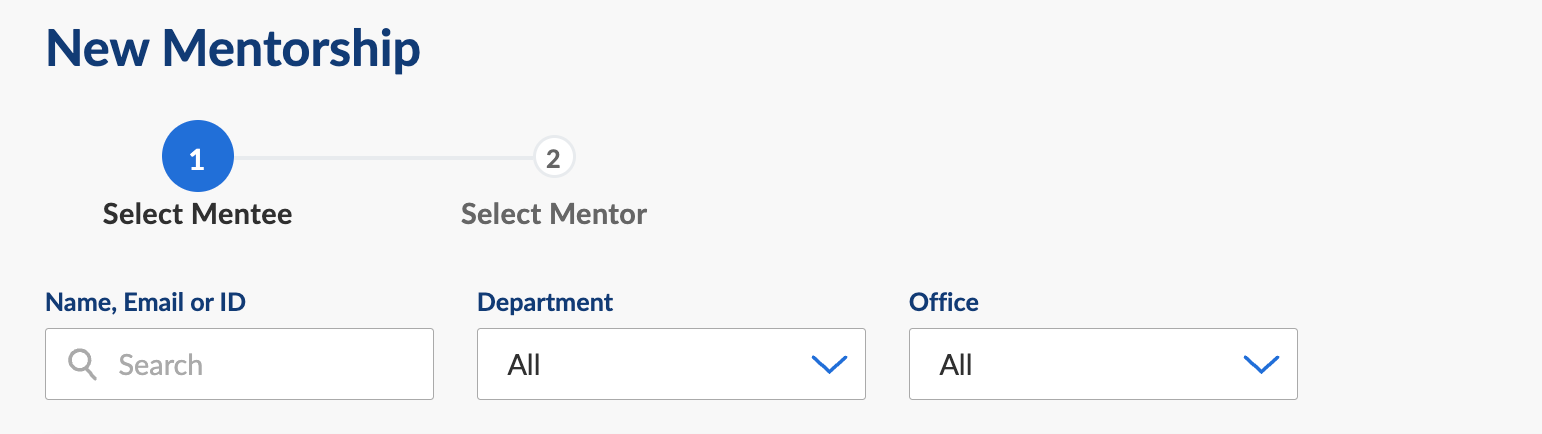Click the New Mentorship page heading
The width and height of the screenshot is (1542, 434).
pos(233,48)
